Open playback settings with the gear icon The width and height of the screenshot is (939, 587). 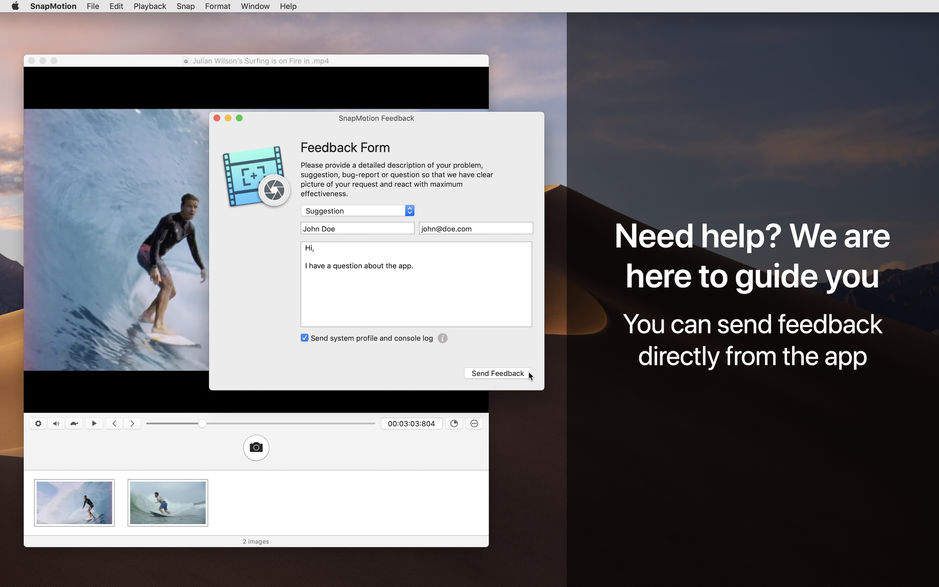pyautogui.click(x=38, y=423)
